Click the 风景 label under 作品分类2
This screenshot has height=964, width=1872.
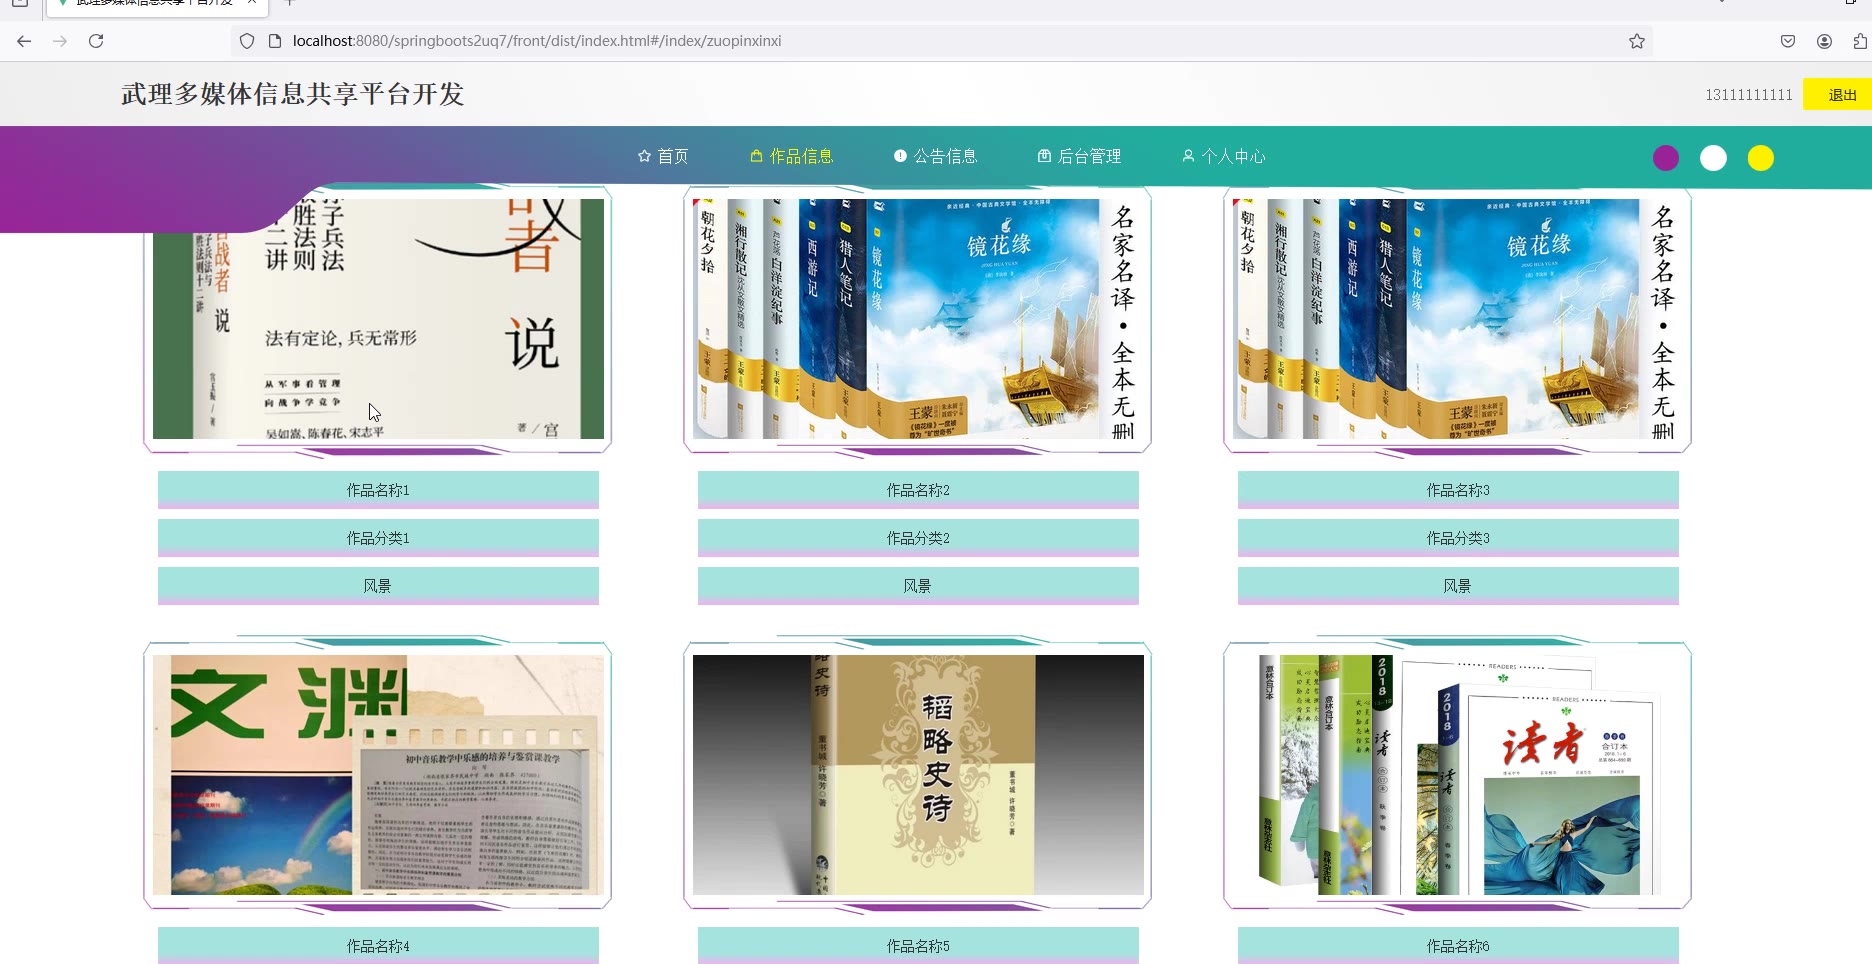918,586
